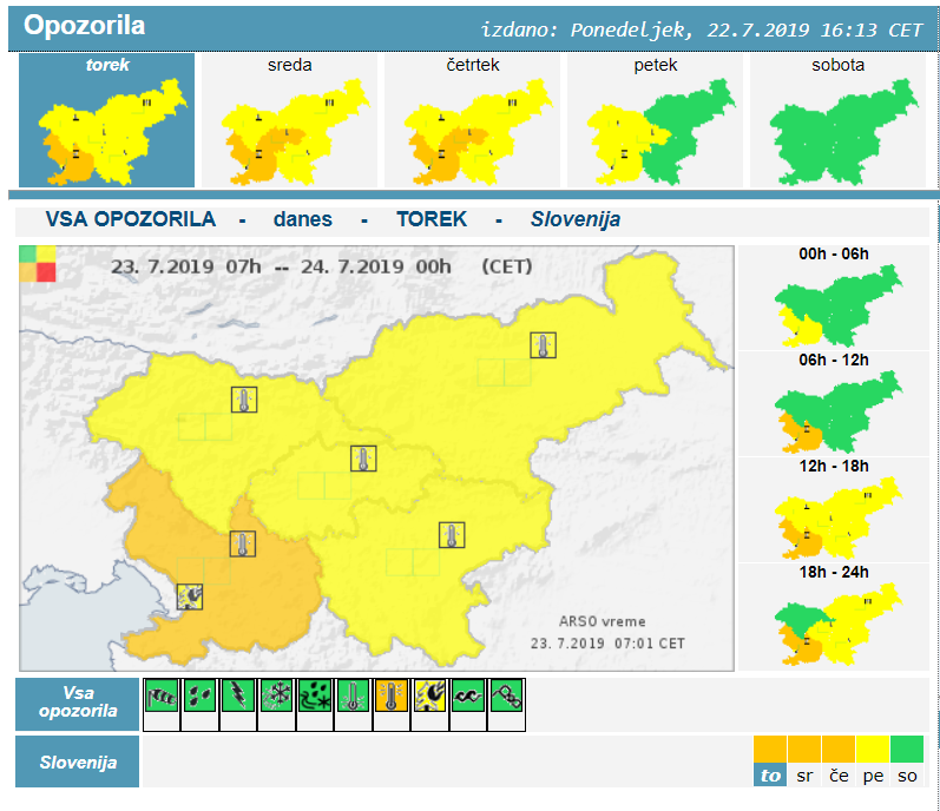Click the Slovenija button
Screen dimensions: 940x811
point(77,762)
